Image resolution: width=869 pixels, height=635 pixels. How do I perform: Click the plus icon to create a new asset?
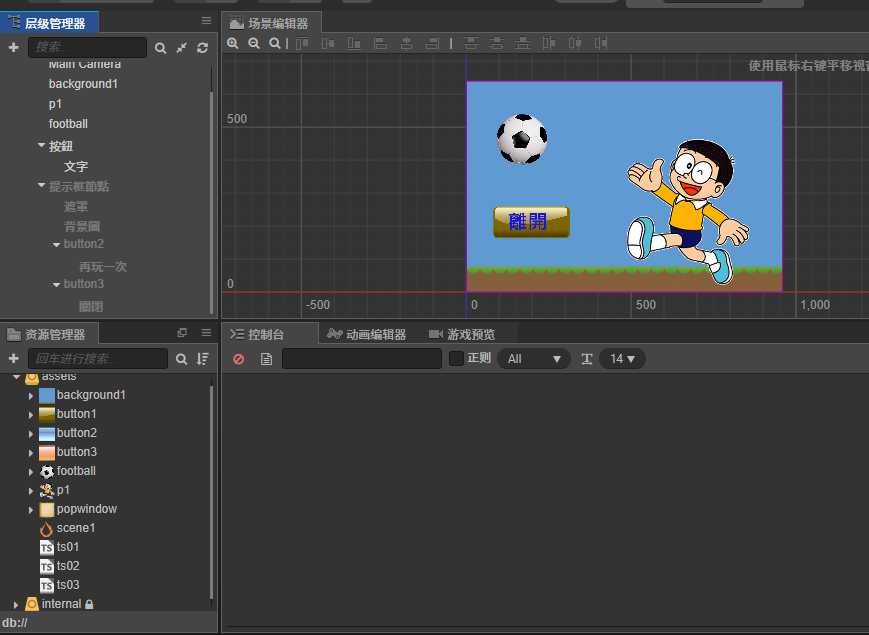(14, 359)
